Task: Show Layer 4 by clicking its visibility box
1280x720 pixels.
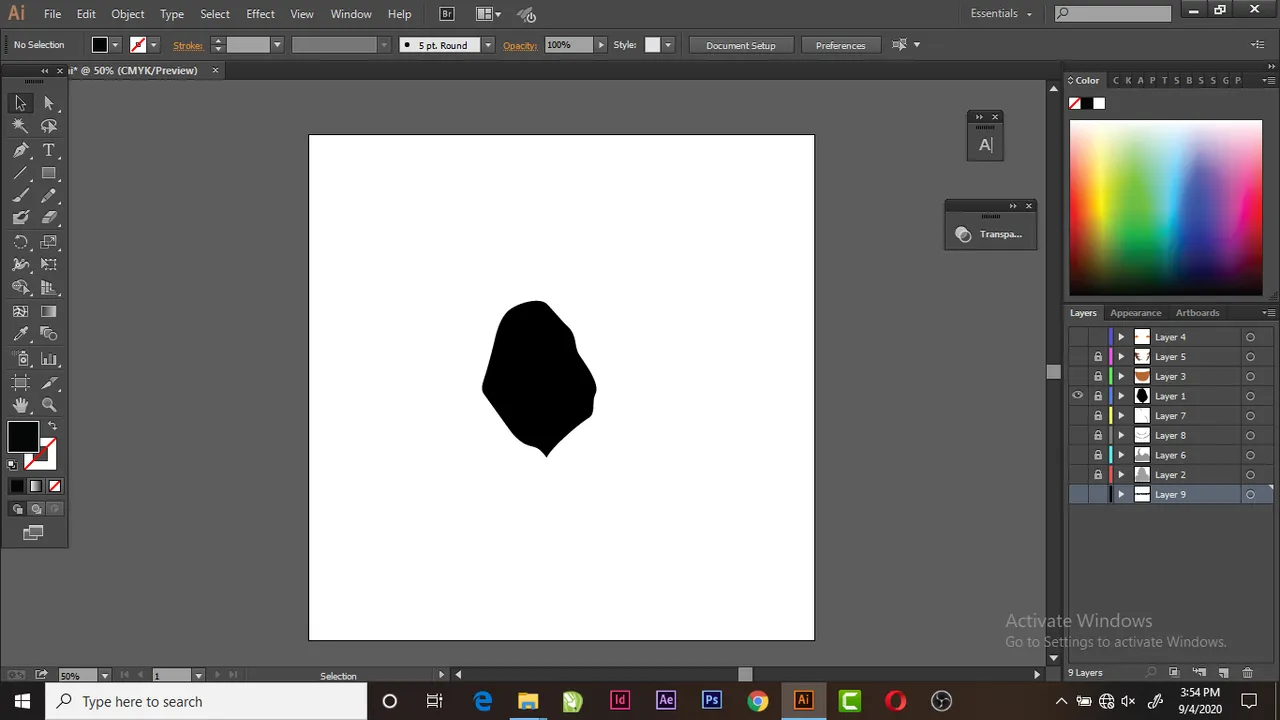Action: coord(1077,337)
